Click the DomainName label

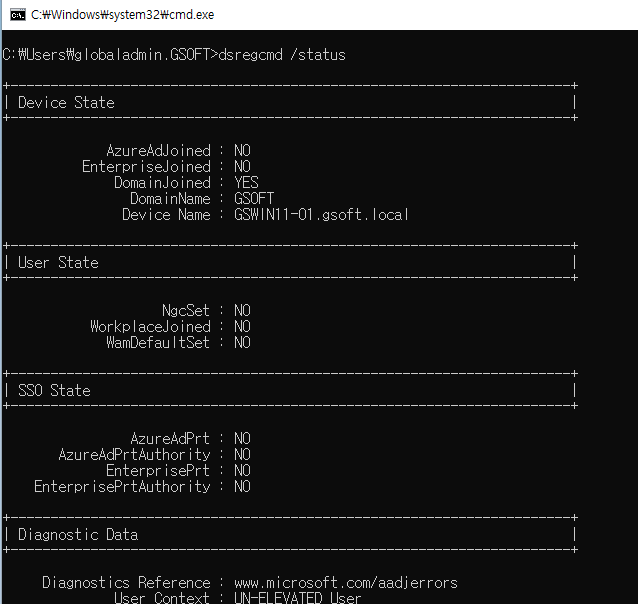(x=170, y=199)
